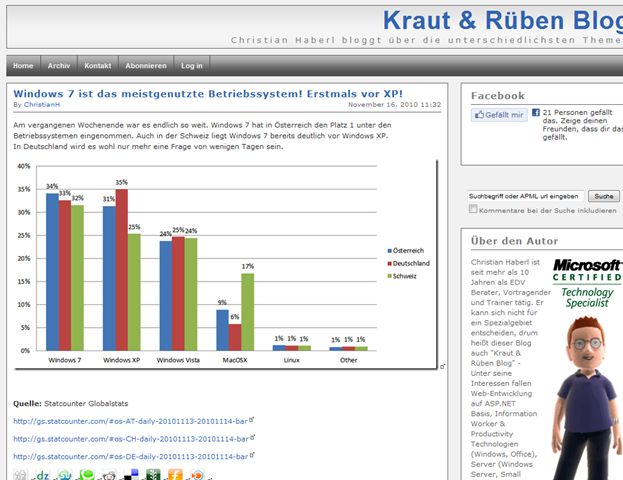Share post via BlinkList icon
The height and width of the screenshot is (480, 623).
(197, 475)
